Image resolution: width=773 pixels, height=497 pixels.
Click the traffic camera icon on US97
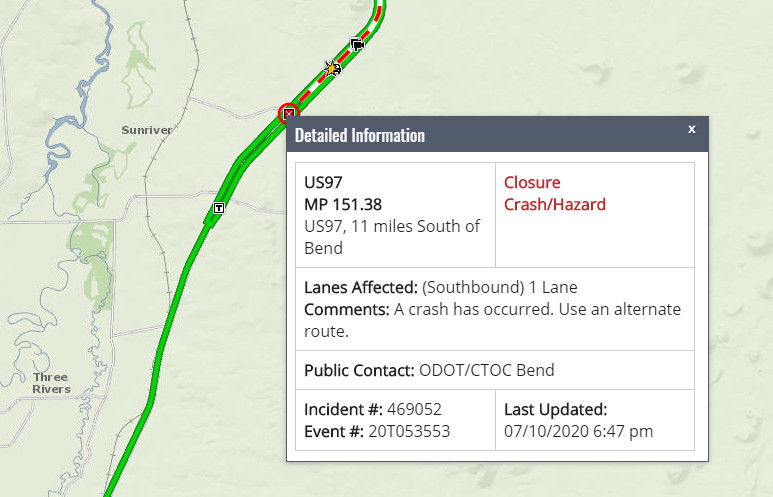[357, 43]
